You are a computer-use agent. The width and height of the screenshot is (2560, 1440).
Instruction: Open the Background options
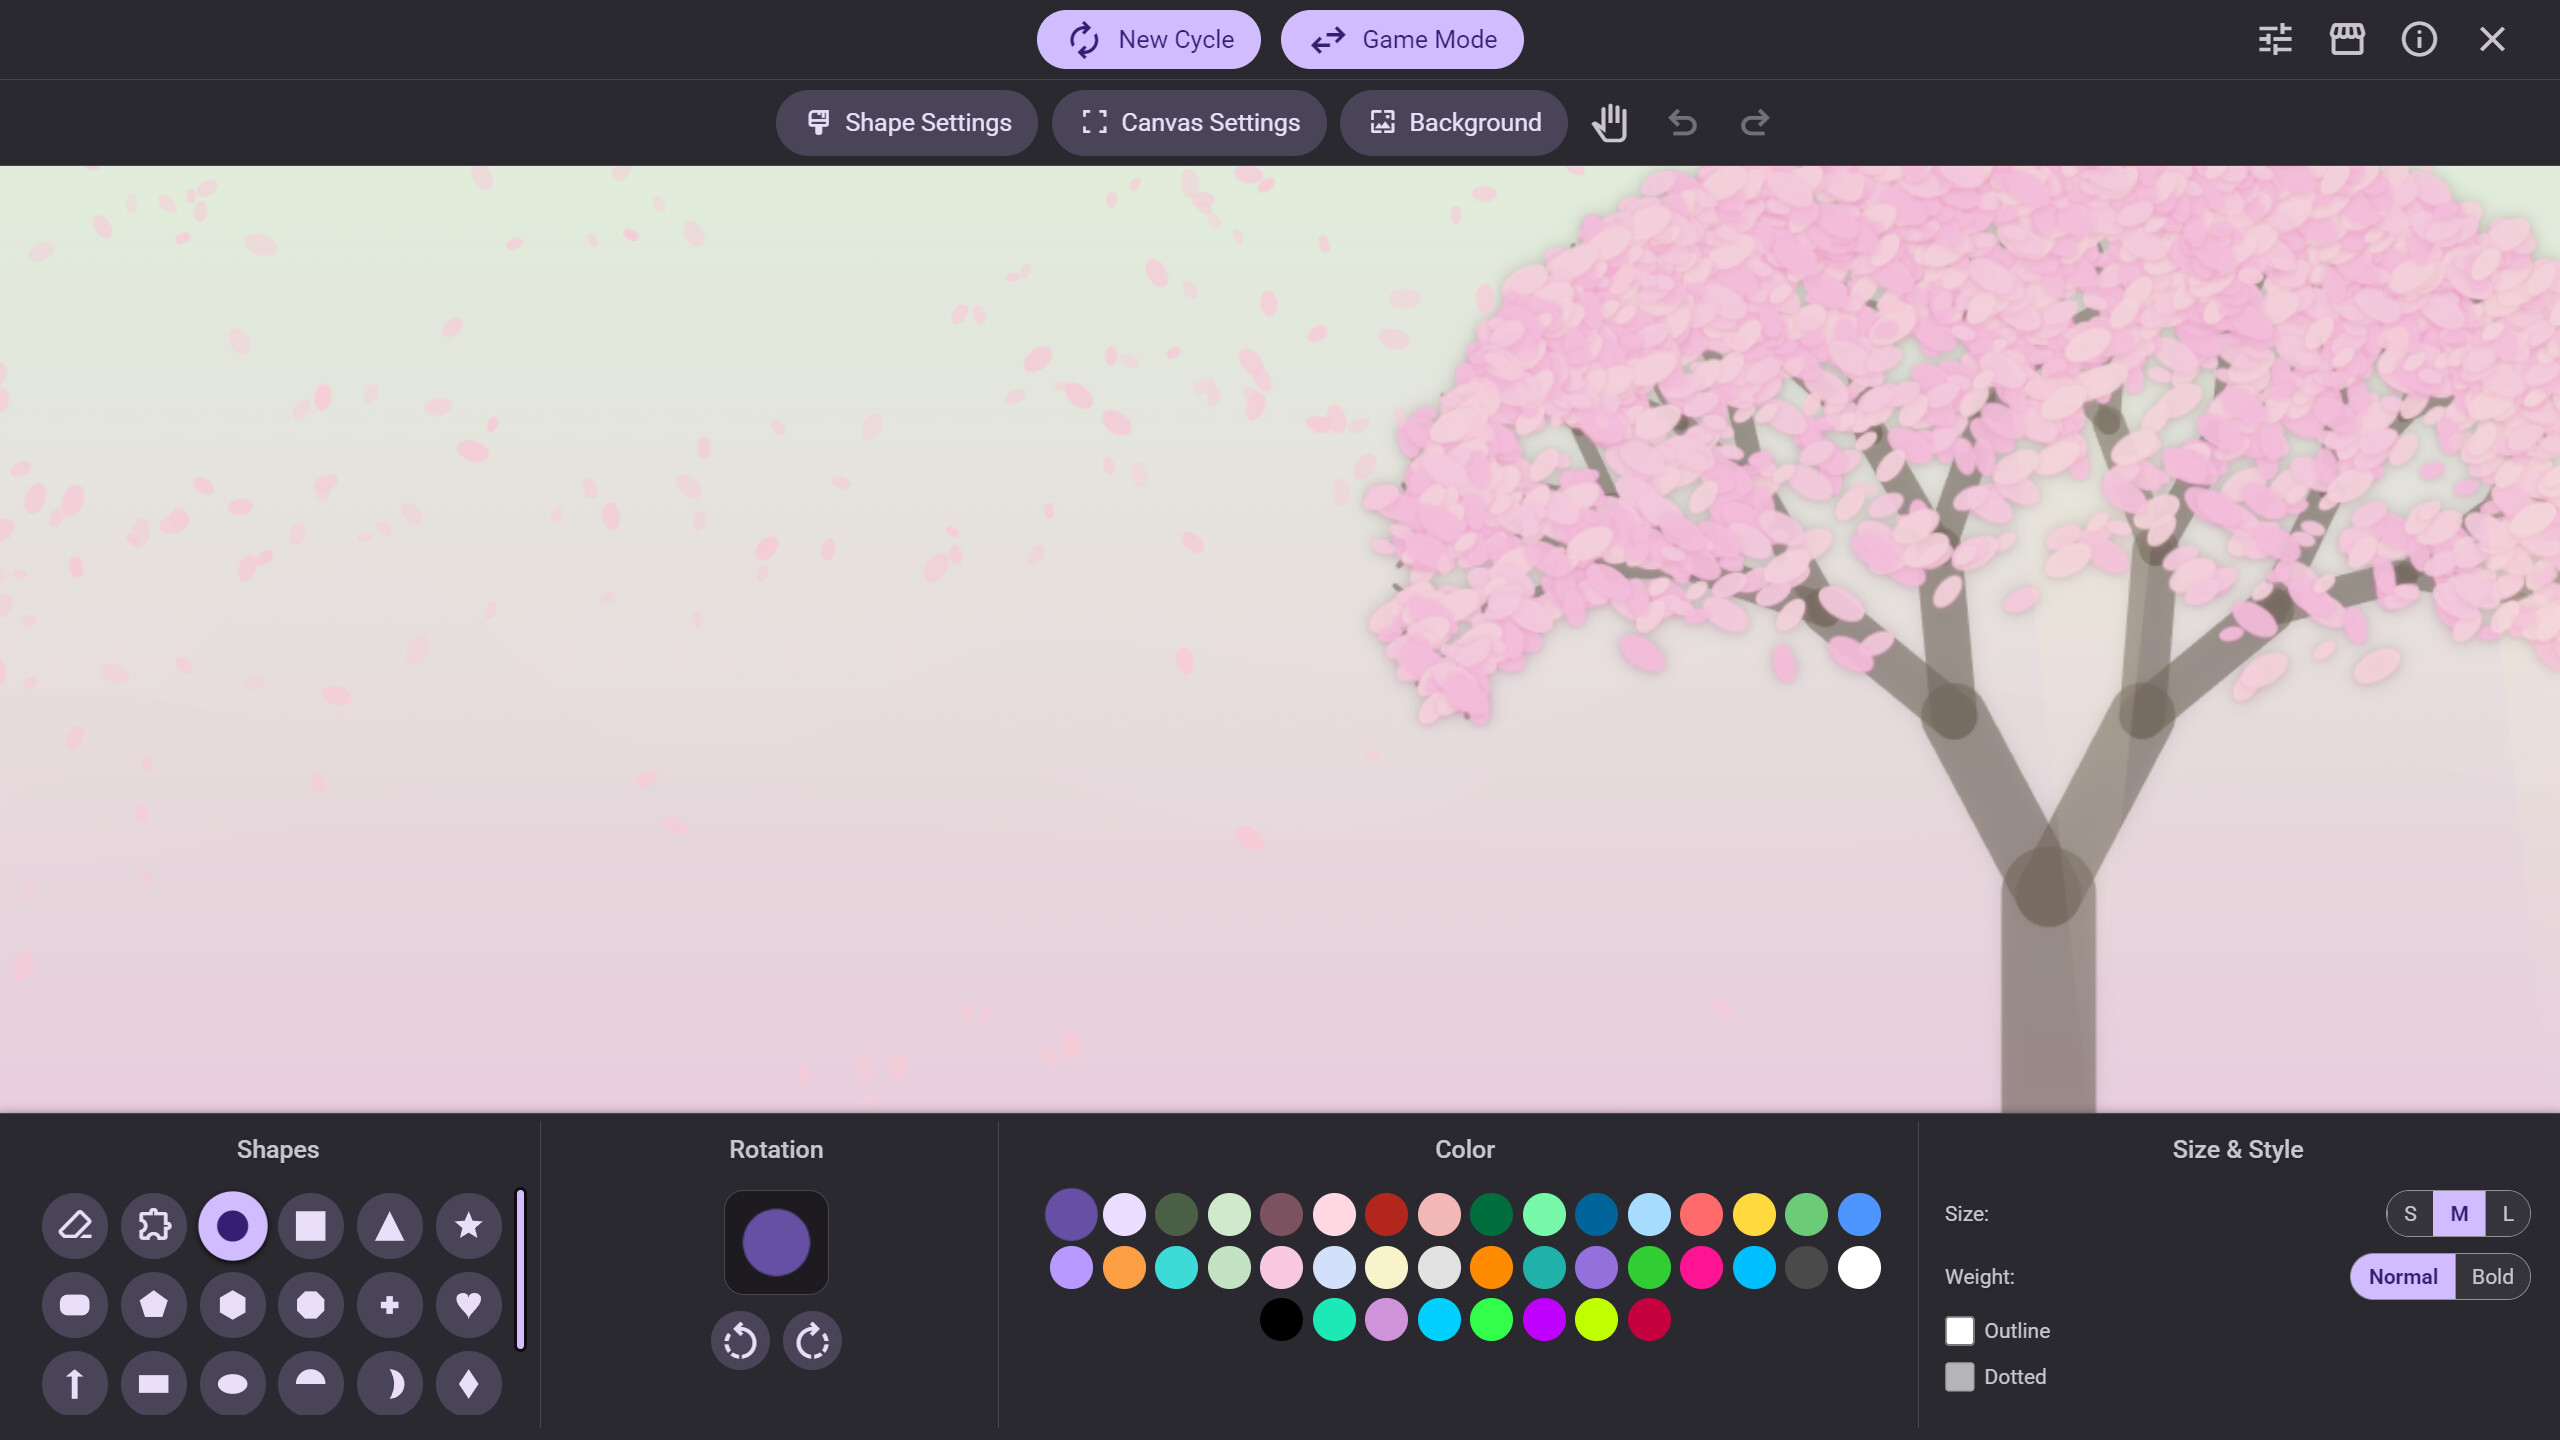[x=1453, y=122]
